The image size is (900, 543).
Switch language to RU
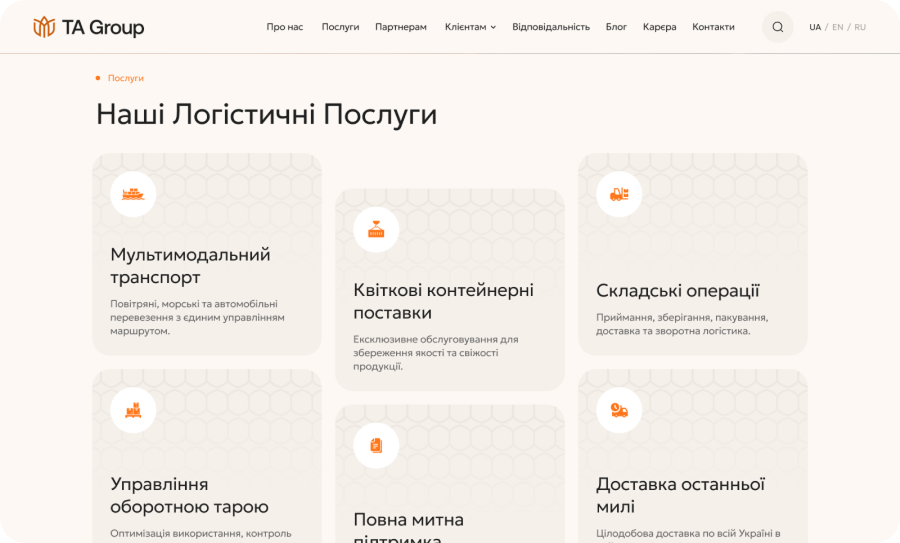click(x=860, y=27)
